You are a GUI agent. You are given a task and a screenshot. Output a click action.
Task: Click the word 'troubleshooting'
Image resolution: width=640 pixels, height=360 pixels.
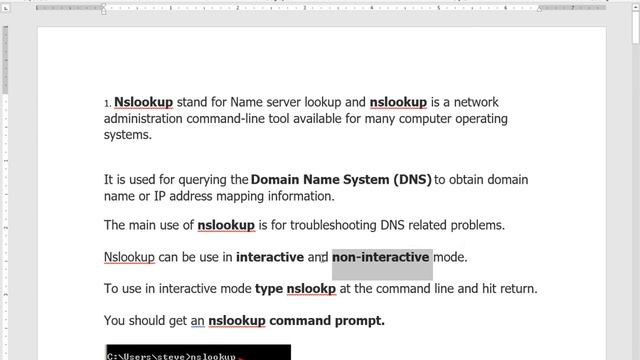(x=333, y=225)
